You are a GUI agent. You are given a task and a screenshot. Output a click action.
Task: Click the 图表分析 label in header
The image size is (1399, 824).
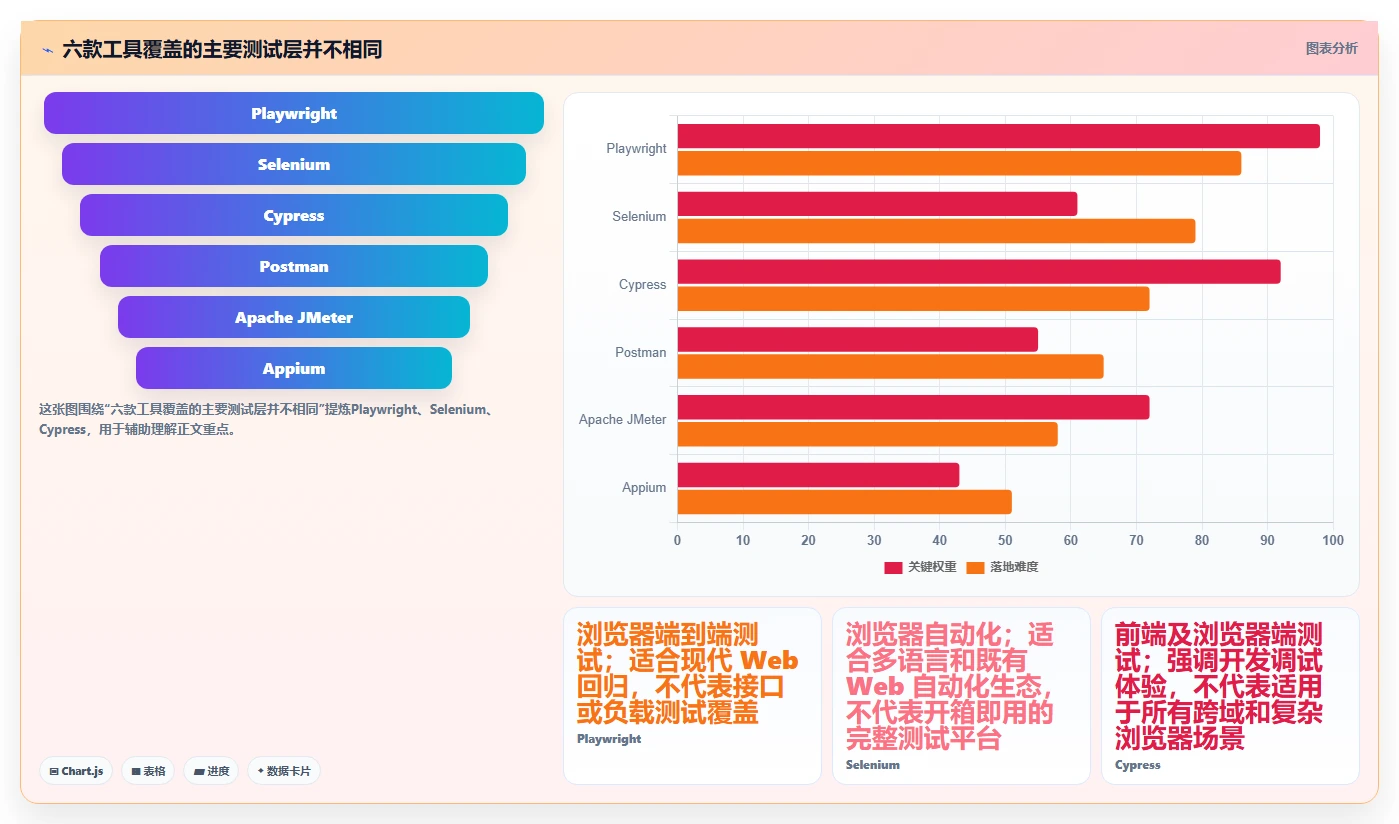pos(1331,48)
